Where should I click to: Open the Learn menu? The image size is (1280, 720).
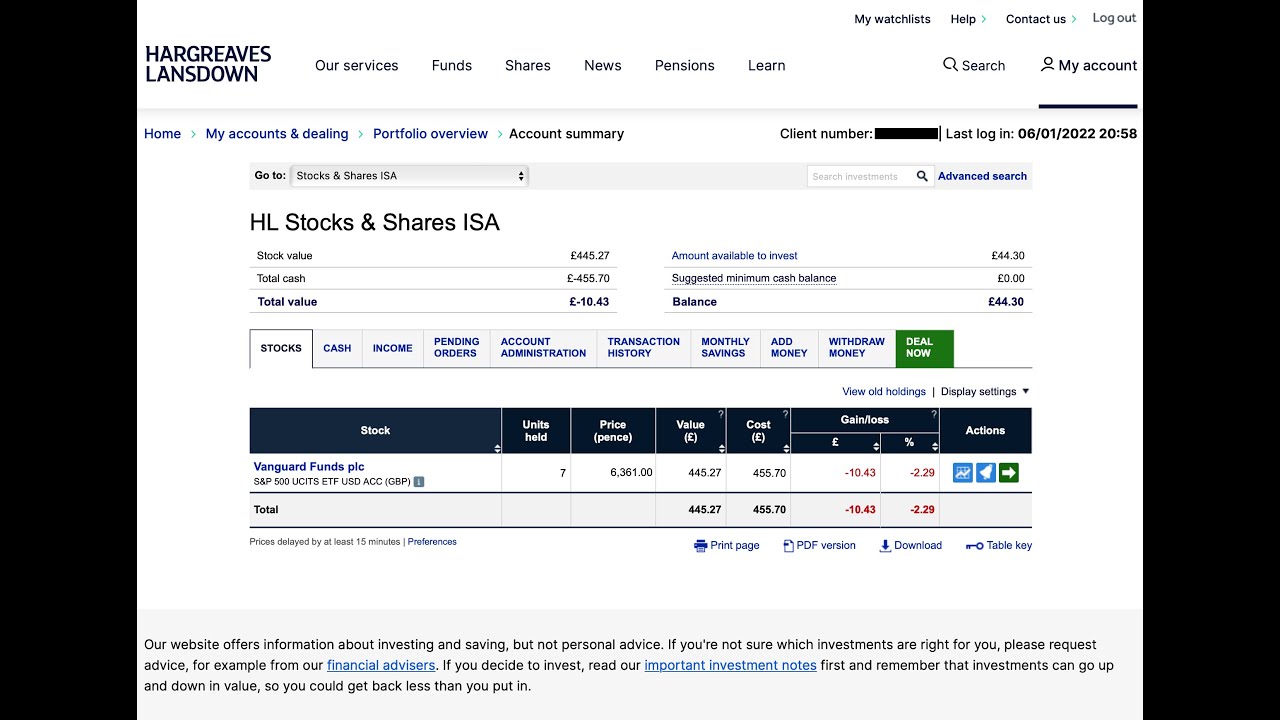tap(767, 66)
